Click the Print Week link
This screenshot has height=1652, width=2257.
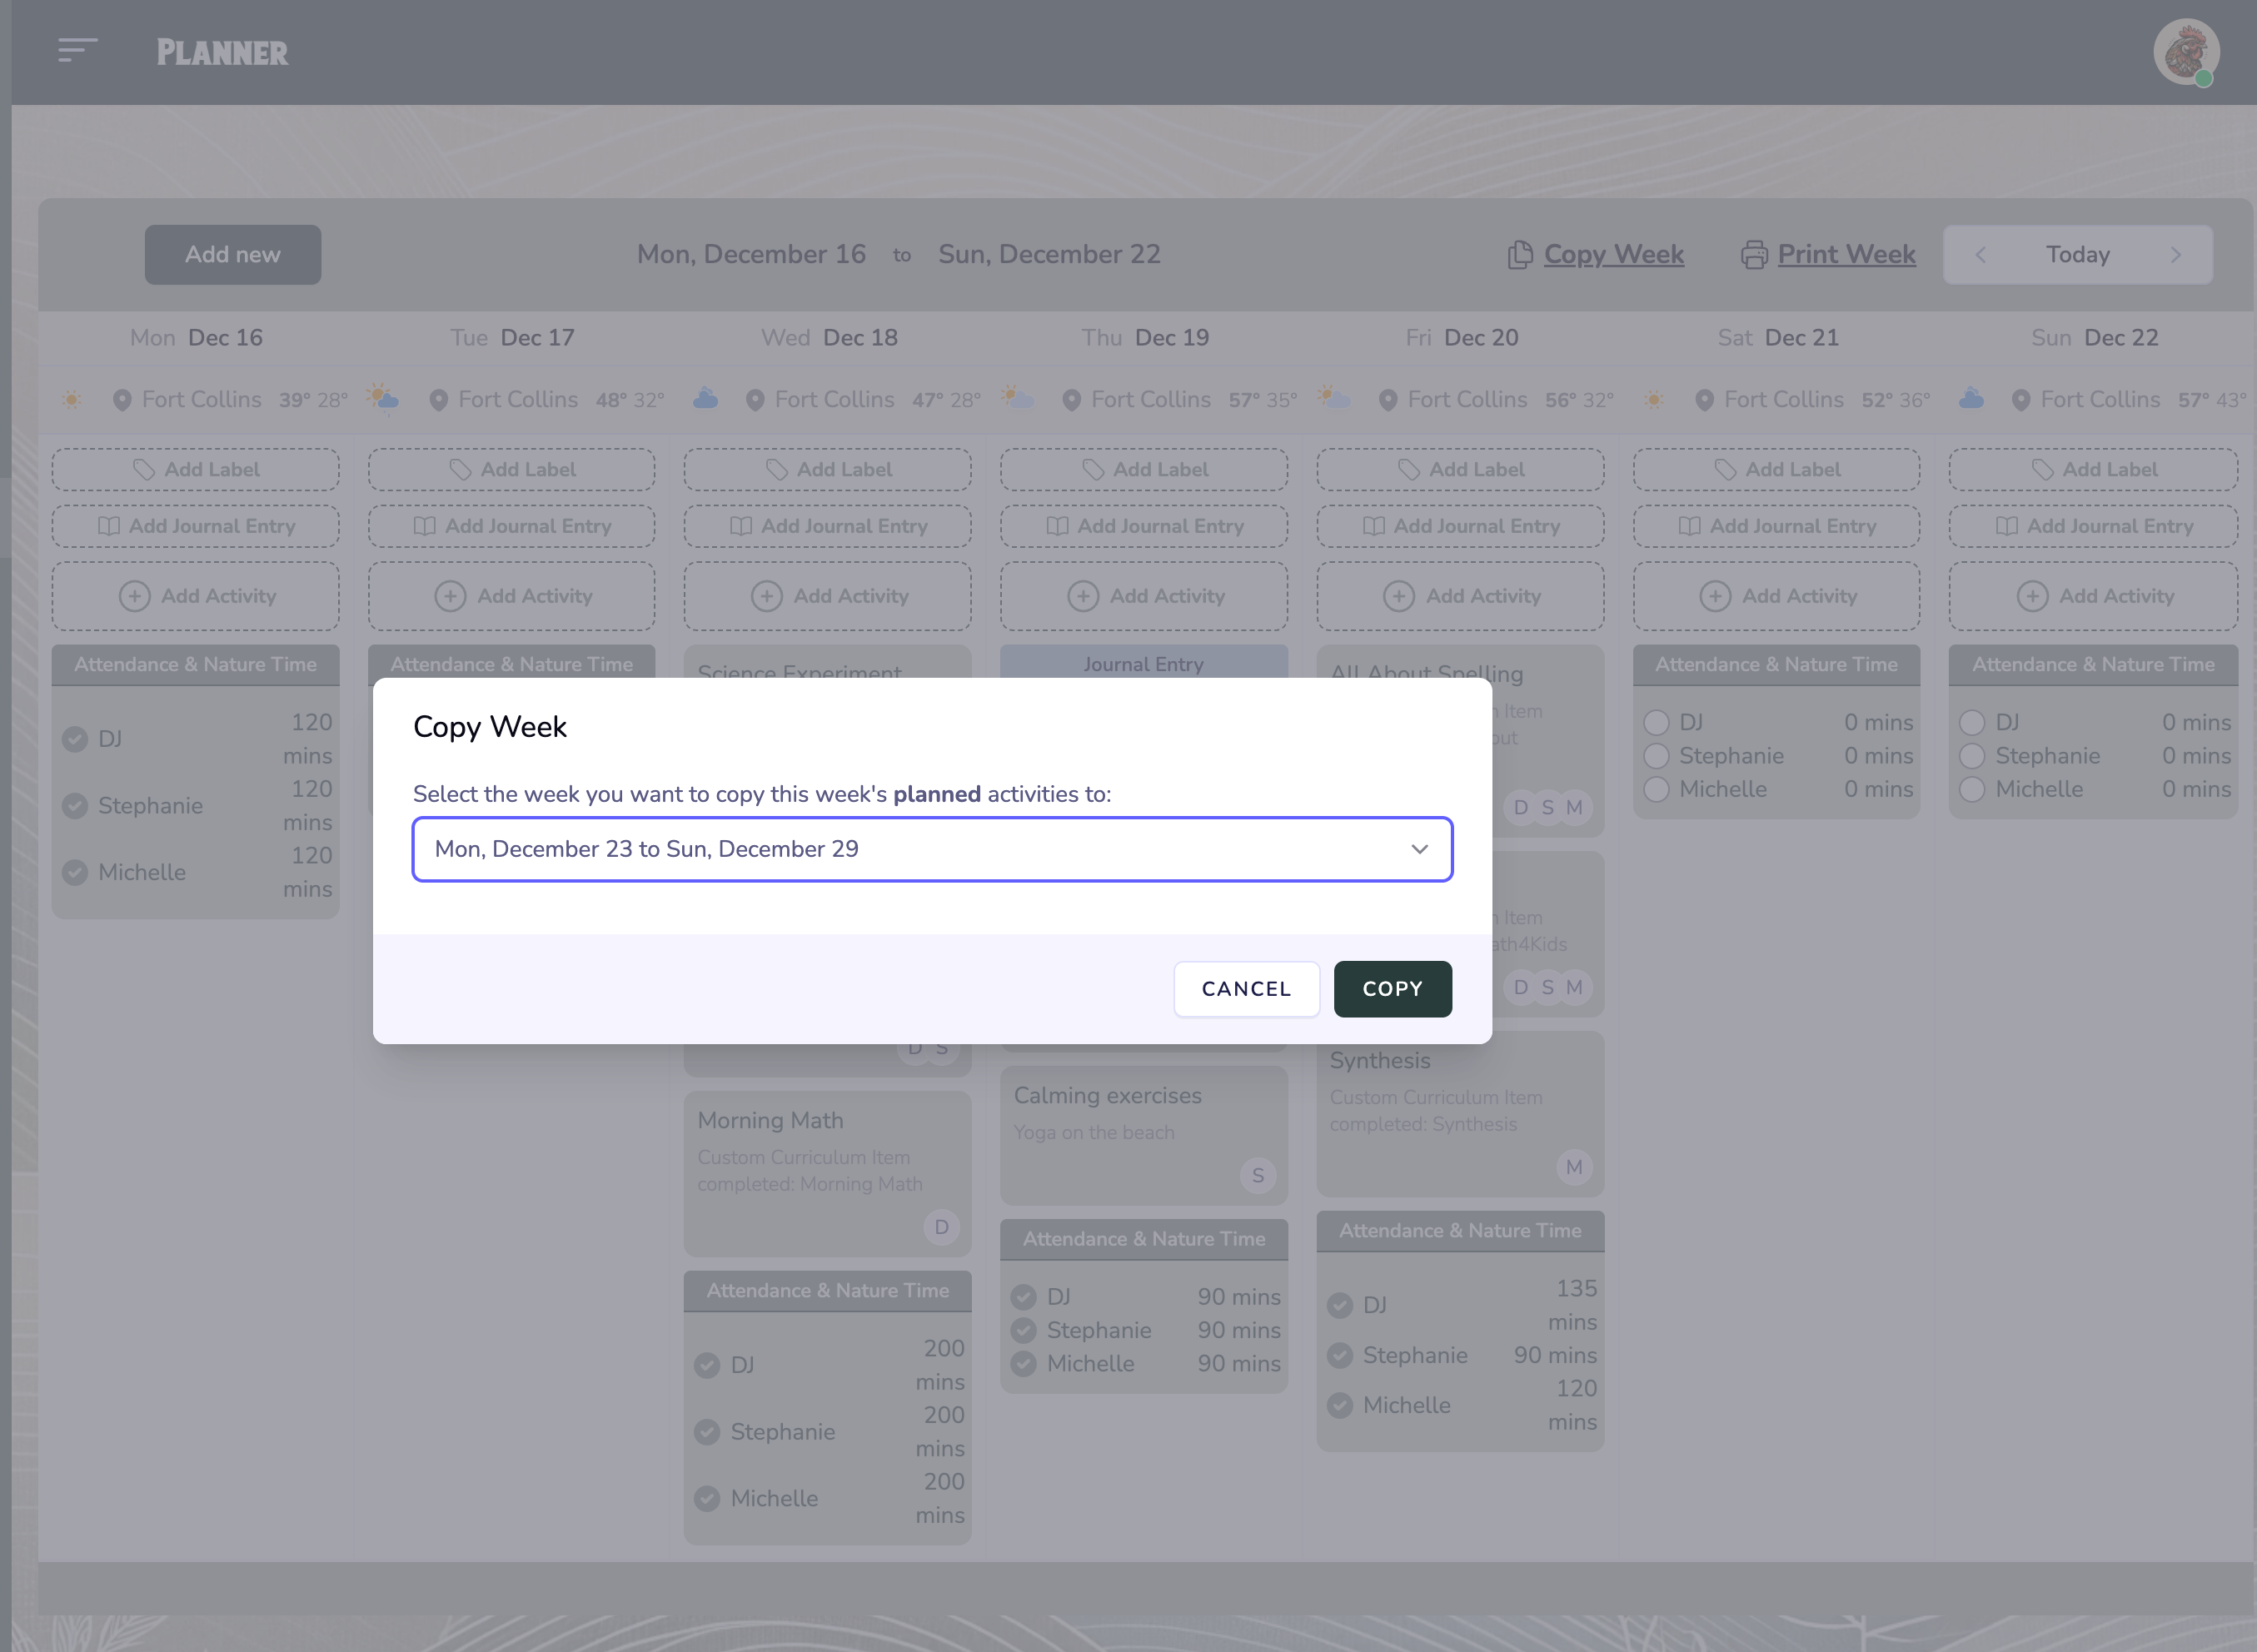point(1846,255)
